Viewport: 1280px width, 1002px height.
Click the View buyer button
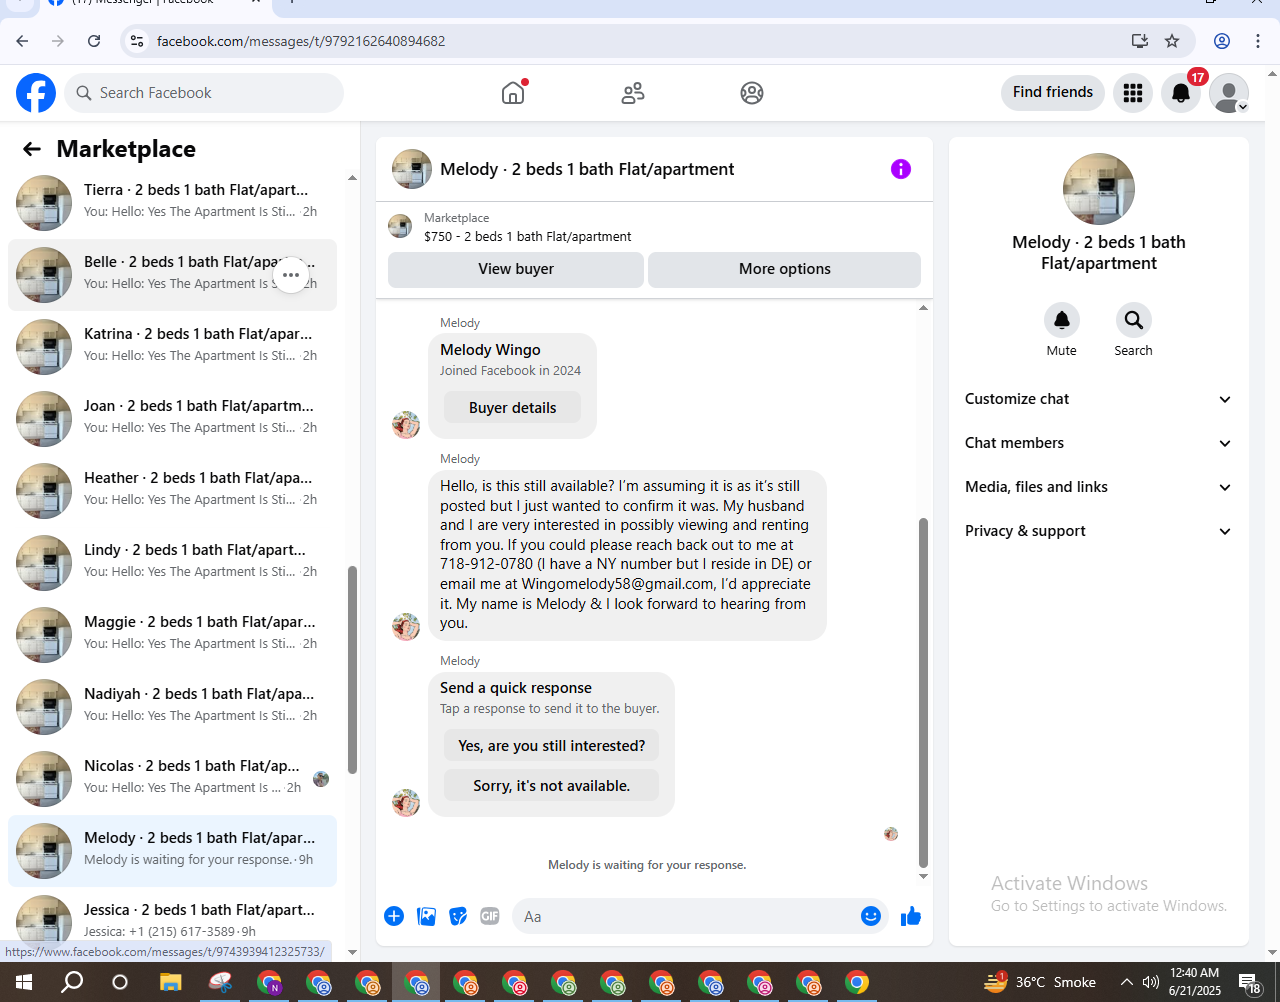(x=516, y=269)
